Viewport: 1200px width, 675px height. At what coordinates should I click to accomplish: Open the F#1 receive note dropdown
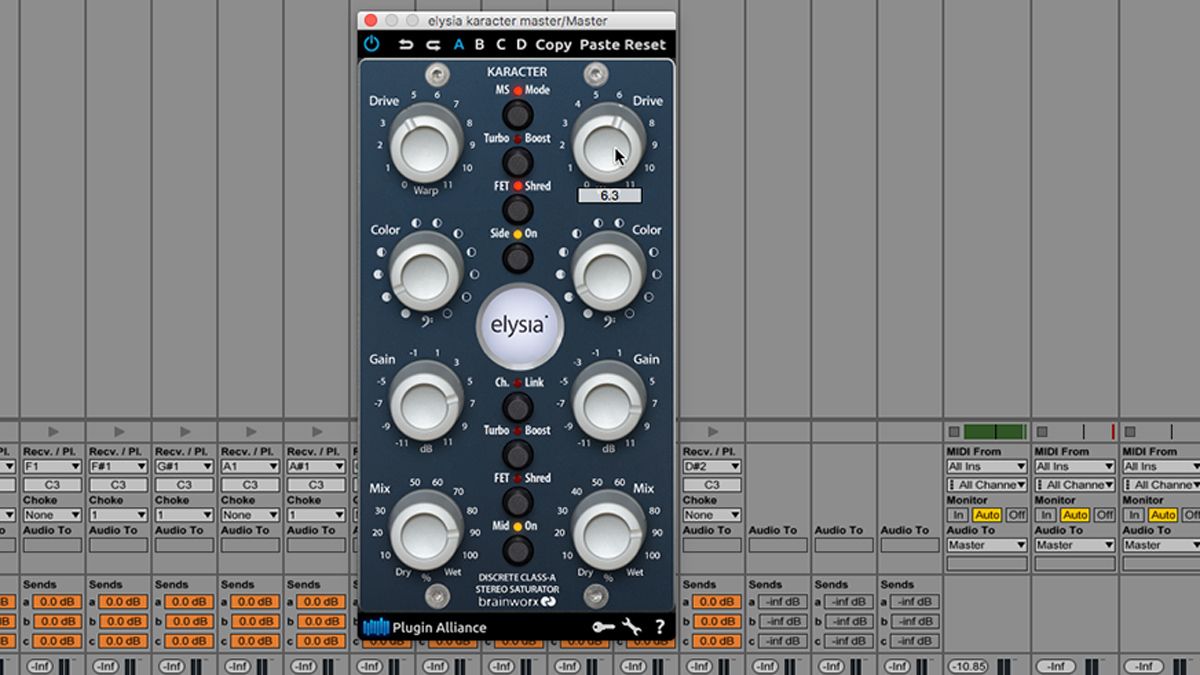(118, 467)
